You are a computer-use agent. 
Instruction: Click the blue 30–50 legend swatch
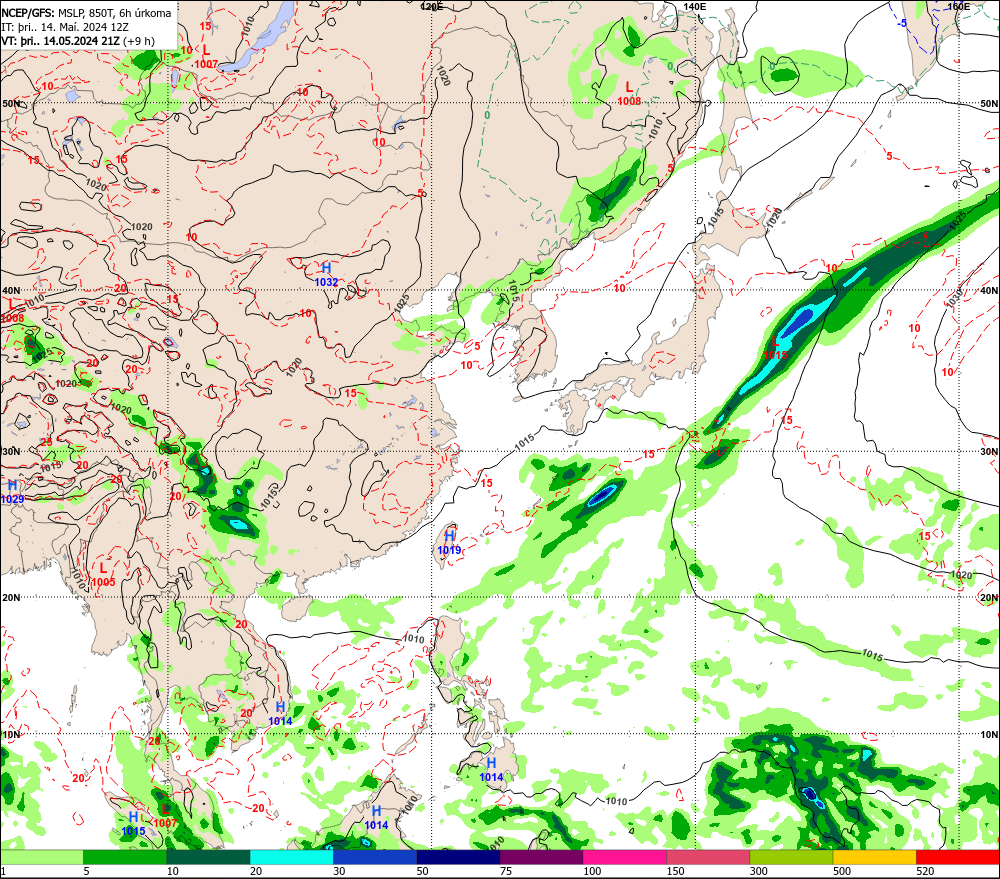(x=375, y=857)
